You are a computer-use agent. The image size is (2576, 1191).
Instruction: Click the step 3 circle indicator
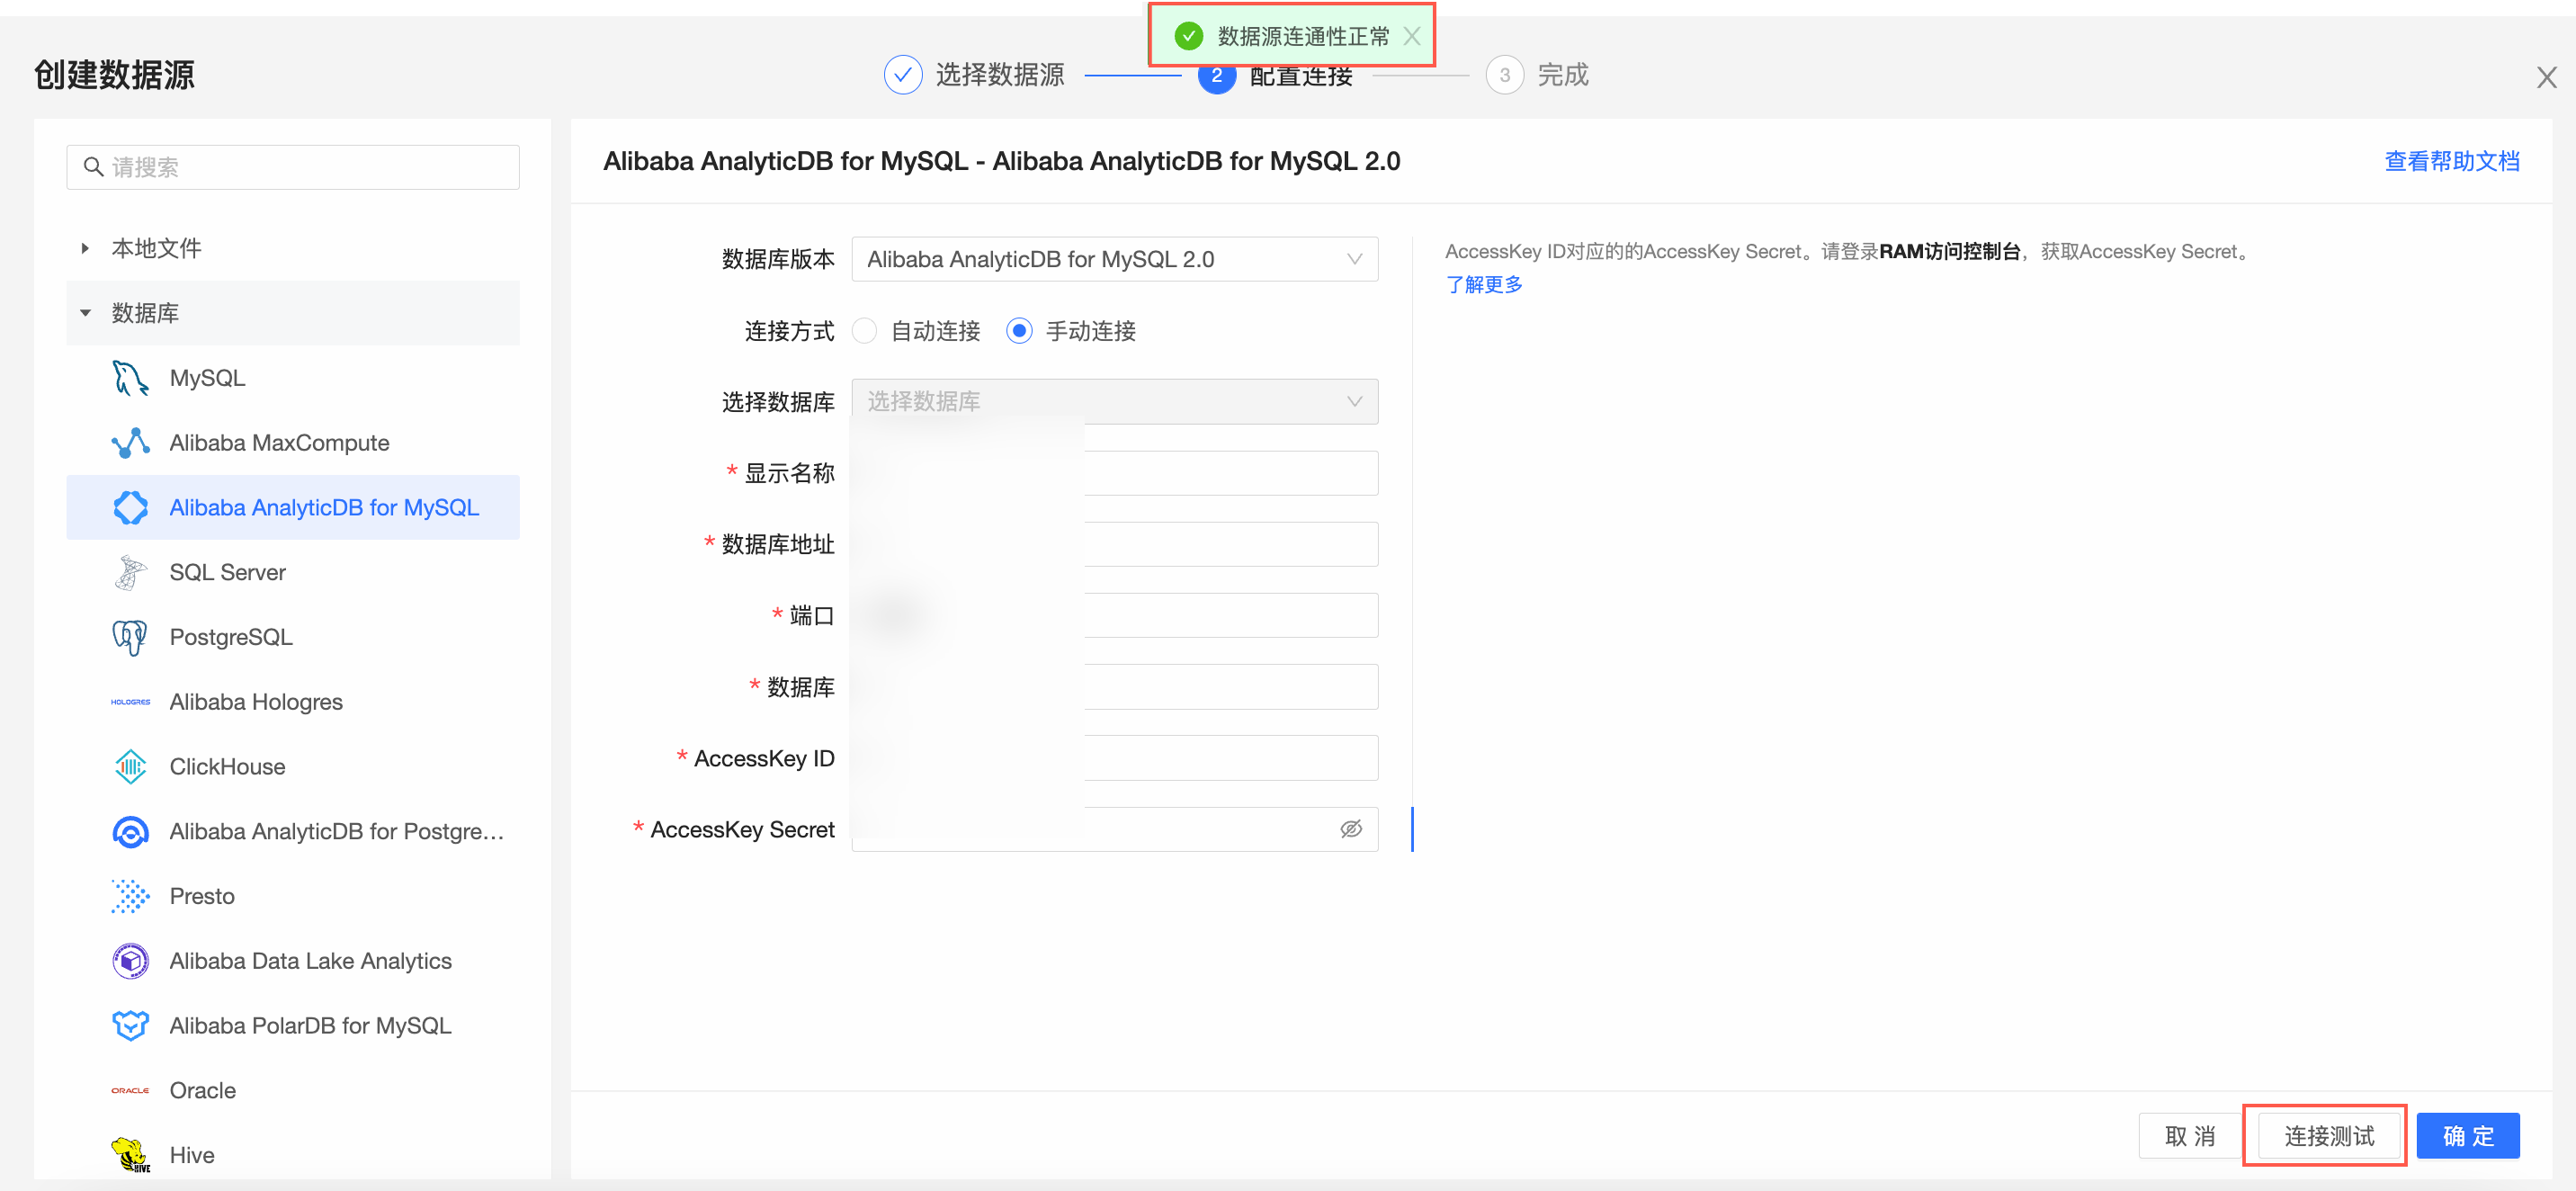[1504, 75]
